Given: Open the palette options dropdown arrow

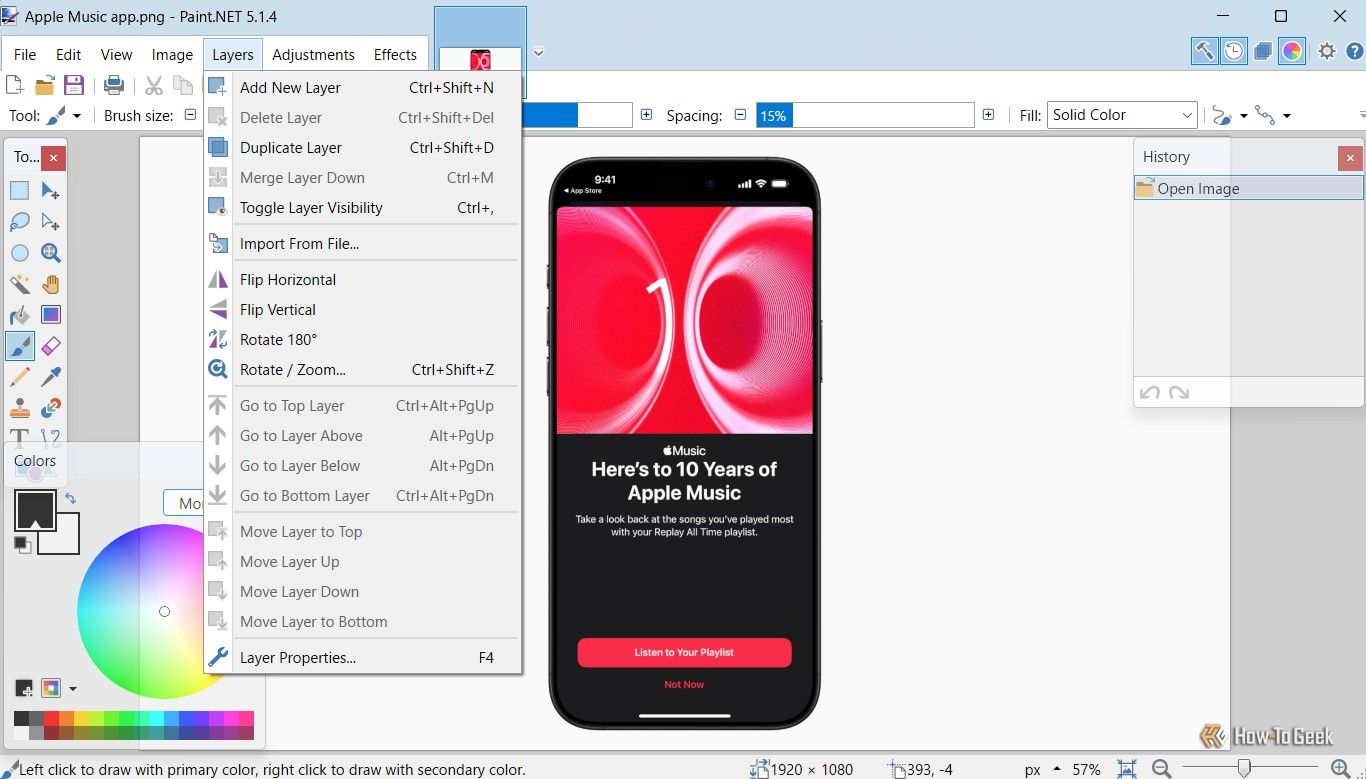Looking at the screenshot, I should point(72,689).
